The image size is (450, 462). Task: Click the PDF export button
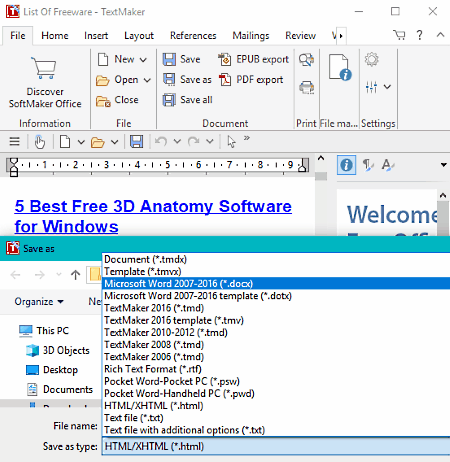[x=251, y=80]
